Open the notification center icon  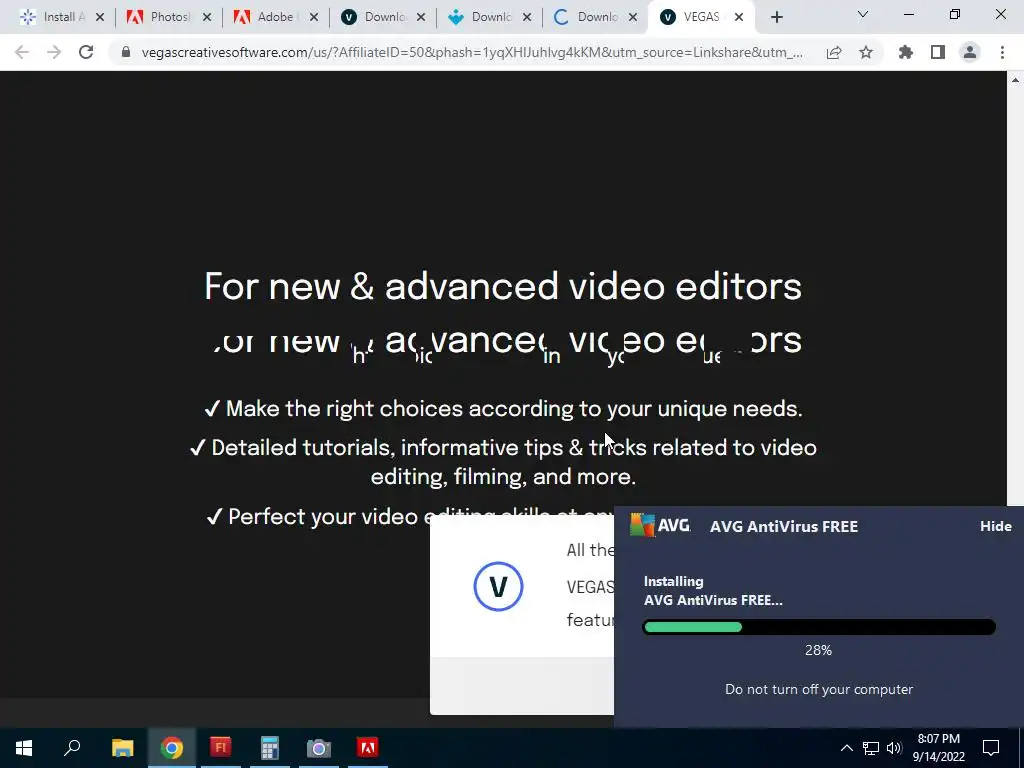(x=991, y=748)
